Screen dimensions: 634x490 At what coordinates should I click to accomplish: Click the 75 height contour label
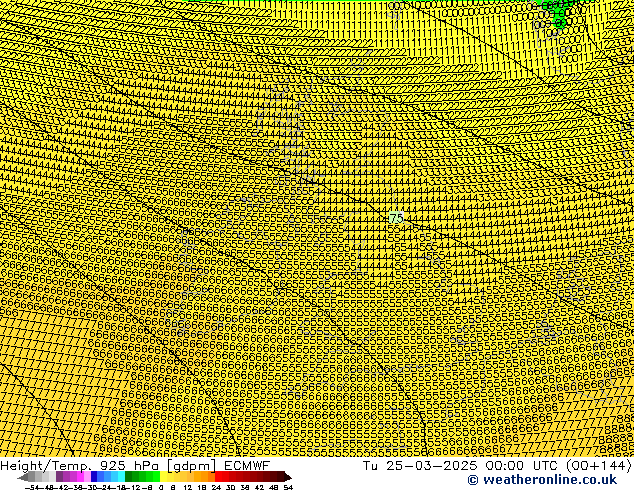point(396,218)
